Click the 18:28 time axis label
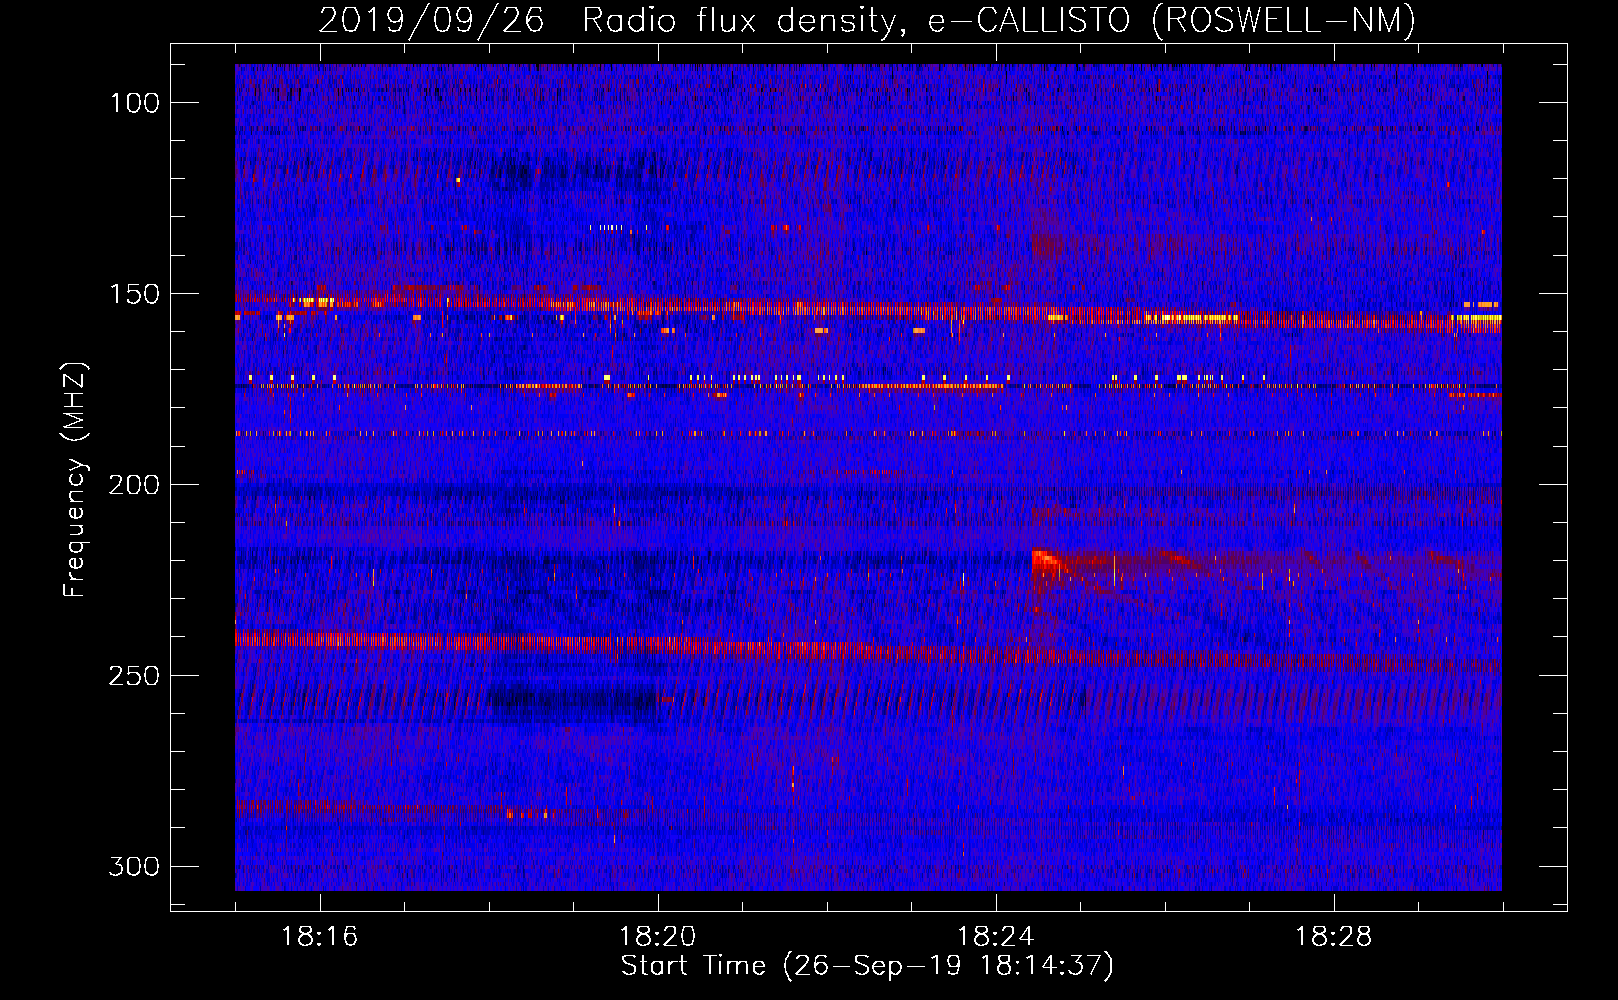The image size is (1618, 1000). [x=1334, y=937]
